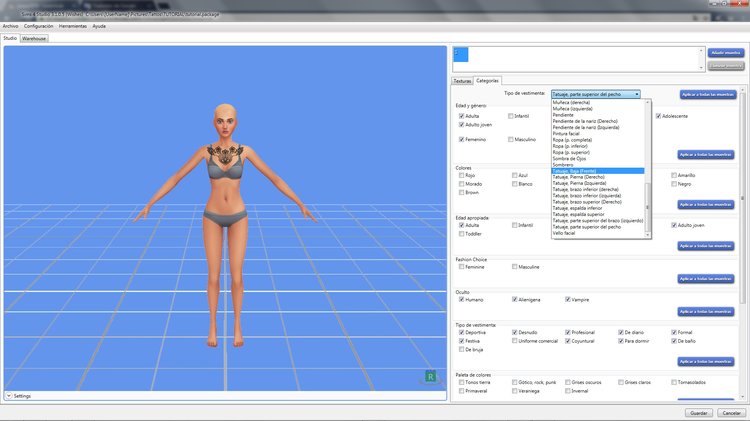Check the Feminine Fashion Choice checkbox
The width and height of the screenshot is (750, 421).
click(x=461, y=267)
